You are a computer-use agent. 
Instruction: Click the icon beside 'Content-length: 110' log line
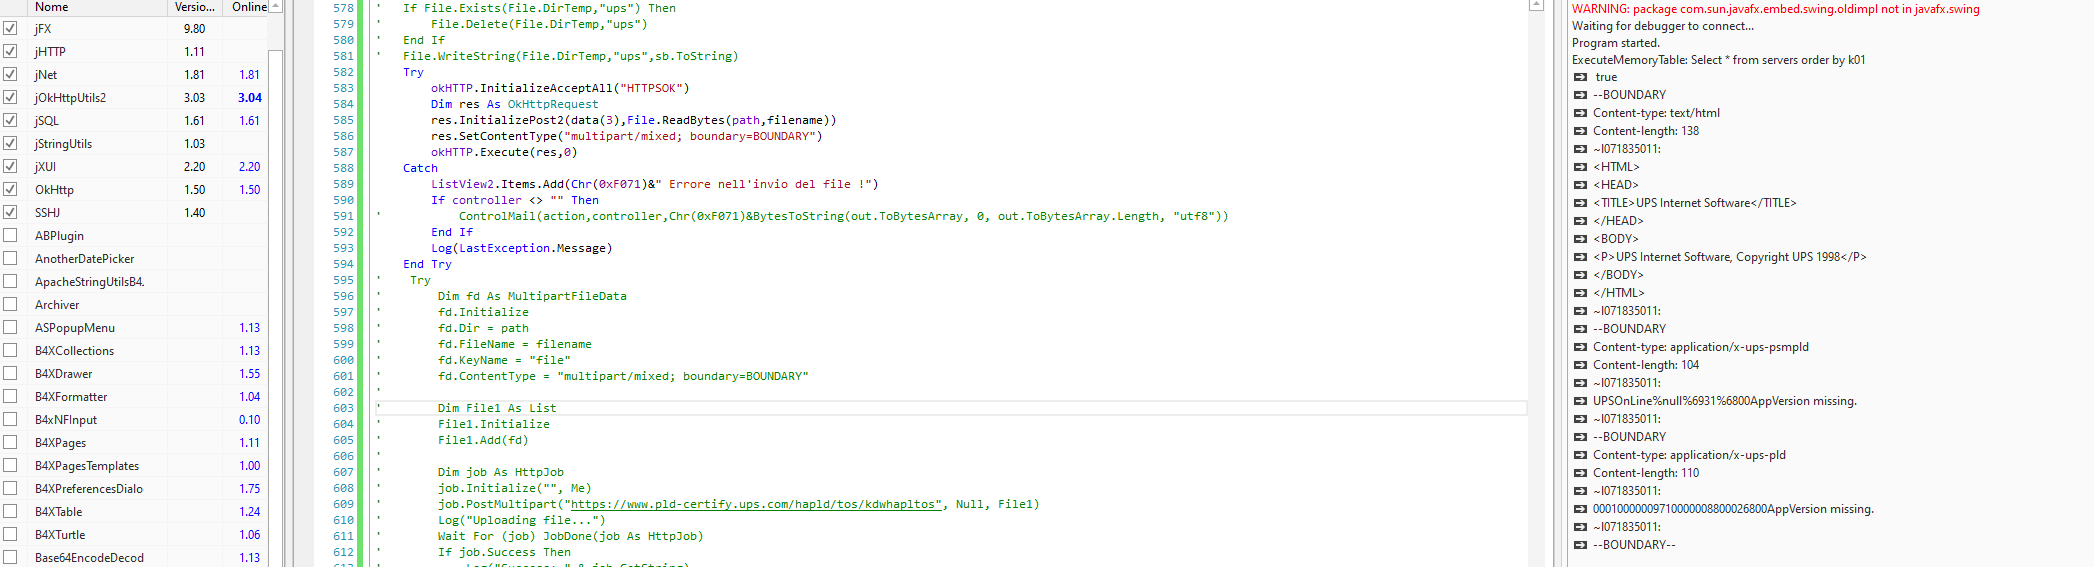(1580, 473)
